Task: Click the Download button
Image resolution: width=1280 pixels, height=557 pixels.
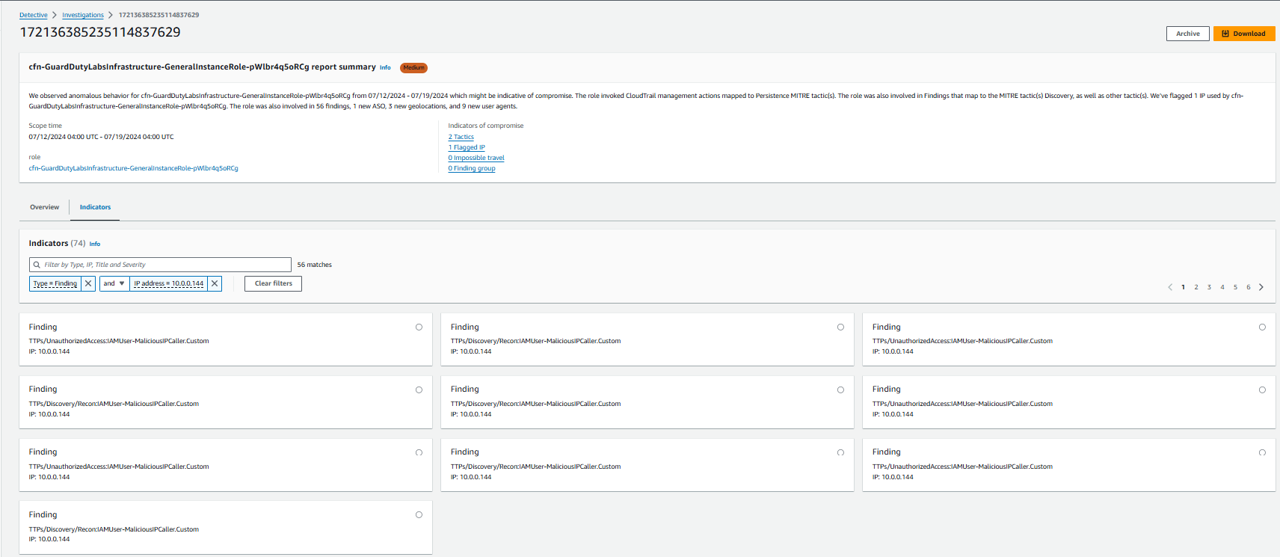Action: point(1244,34)
